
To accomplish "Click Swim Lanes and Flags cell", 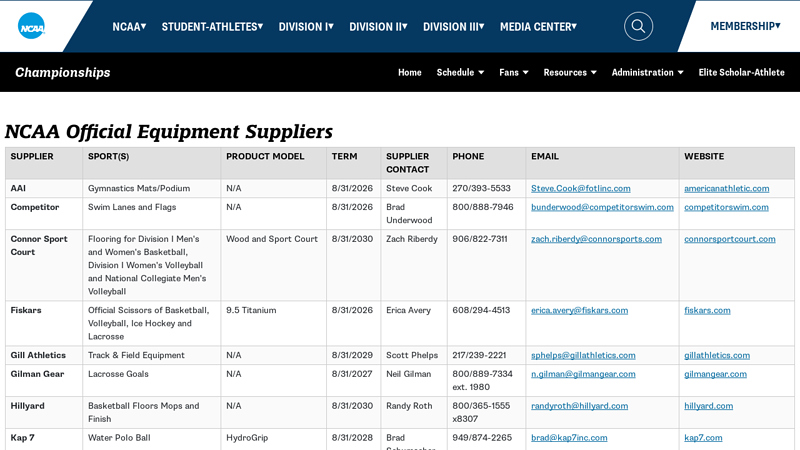I will [152, 213].
